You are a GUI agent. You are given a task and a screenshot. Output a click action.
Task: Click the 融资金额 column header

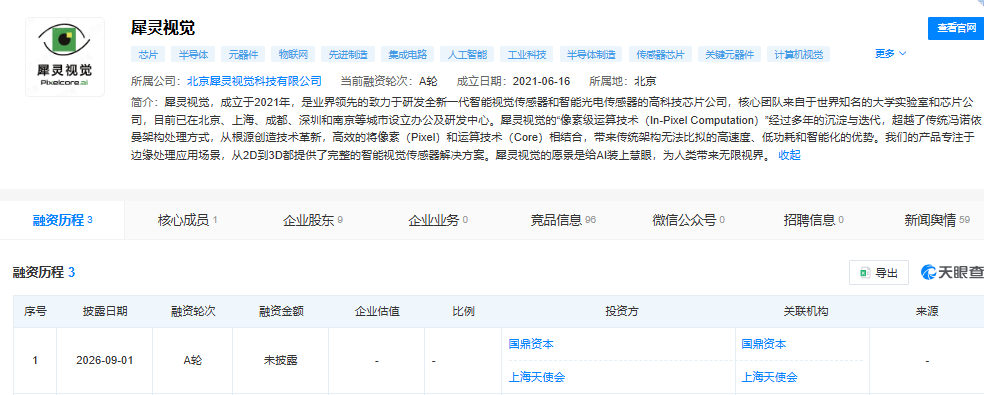tap(281, 311)
